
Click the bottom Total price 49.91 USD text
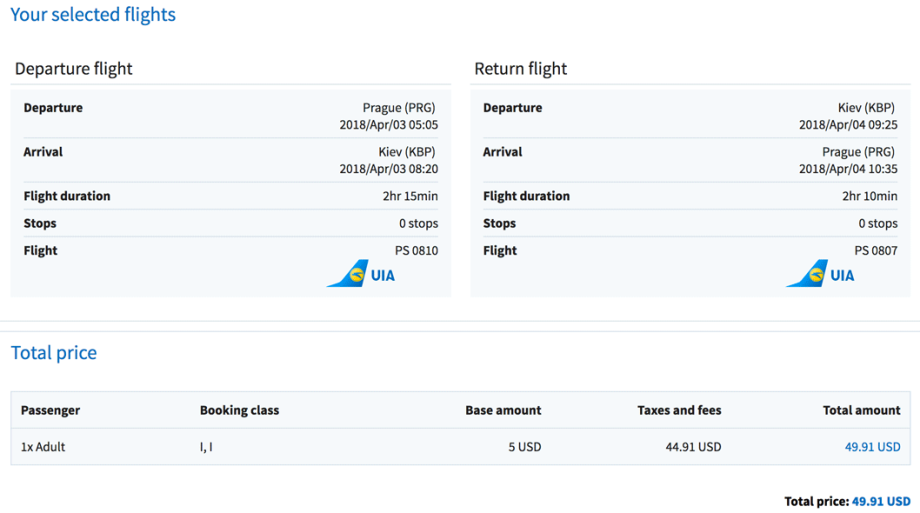881,501
